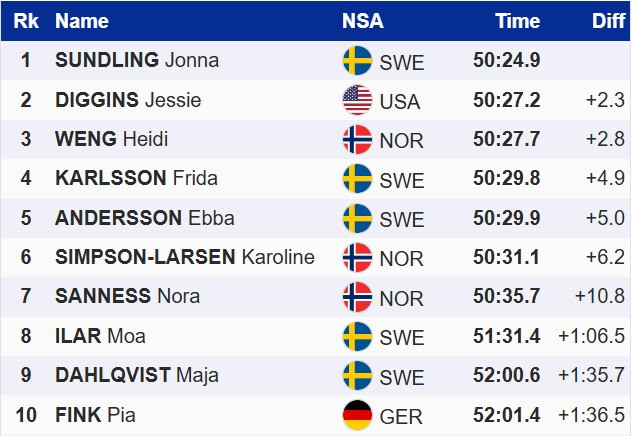Viewport: 633px width, 436px height.
Task: Click the German flag beside Pia Fink
Action: [x=357, y=414]
